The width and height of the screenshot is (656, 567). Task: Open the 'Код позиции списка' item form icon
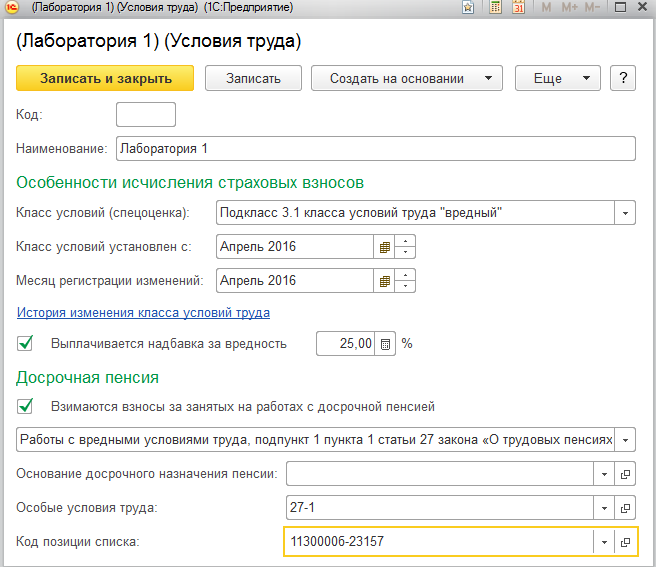point(625,541)
